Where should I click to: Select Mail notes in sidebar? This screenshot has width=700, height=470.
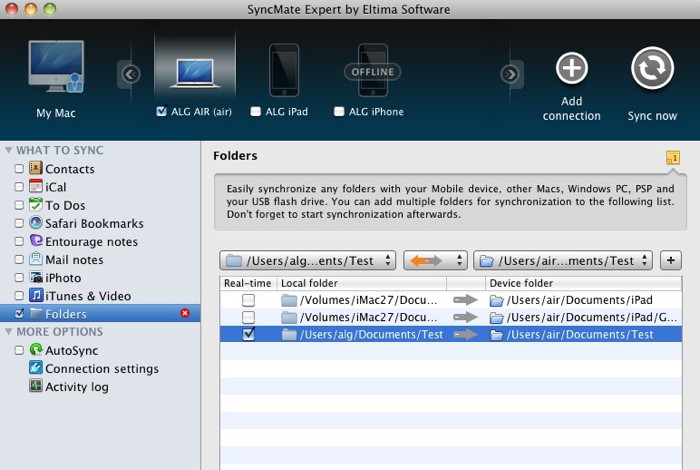pyautogui.click(x=74, y=260)
